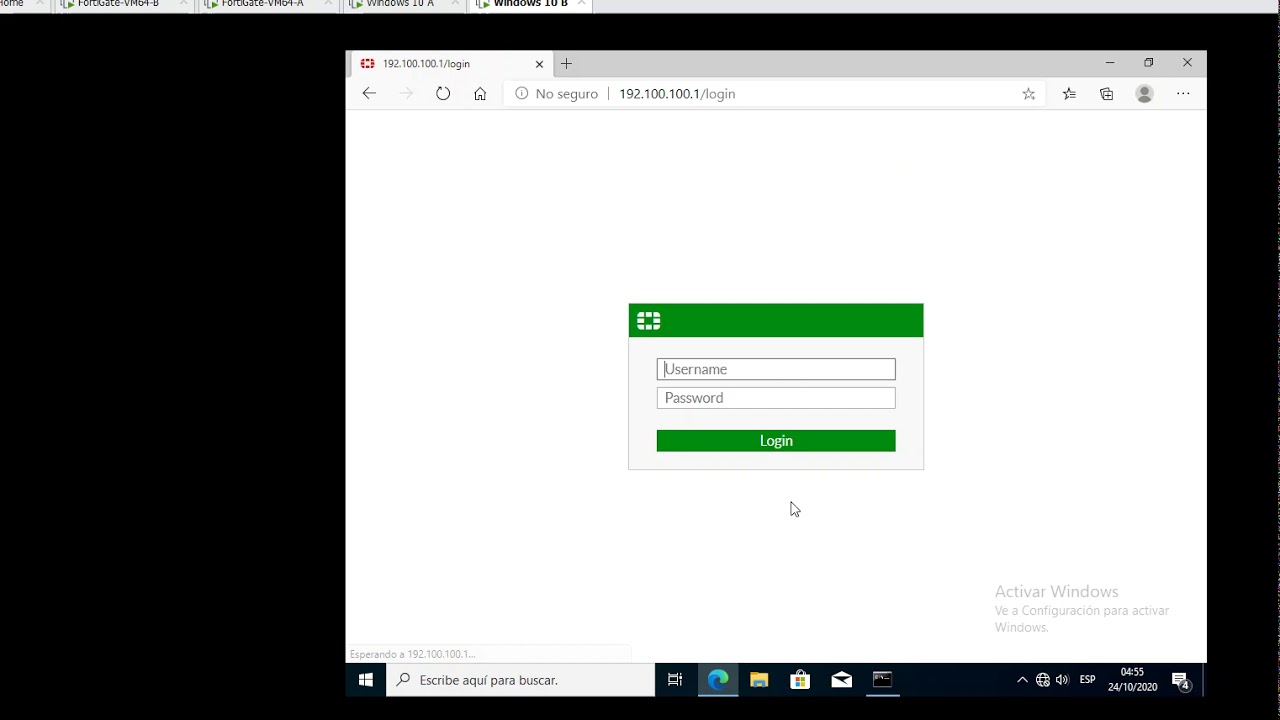The height and width of the screenshot is (720, 1280).
Task: Minimize the Edge browser window
Action: (x=1109, y=62)
